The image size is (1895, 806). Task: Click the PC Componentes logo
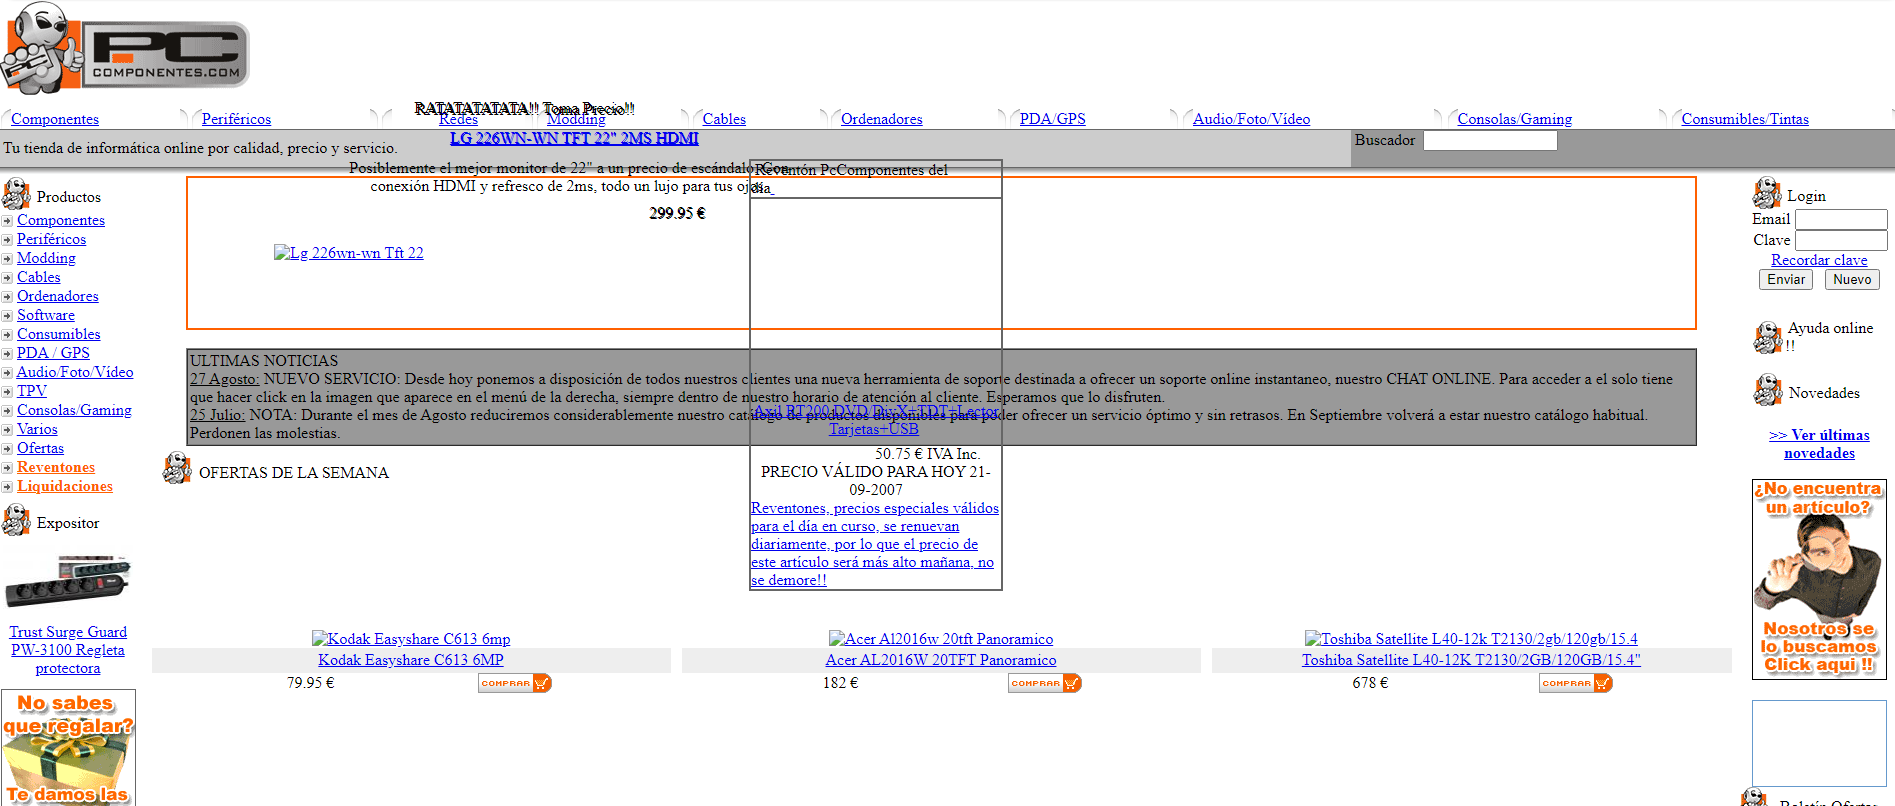coord(126,50)
